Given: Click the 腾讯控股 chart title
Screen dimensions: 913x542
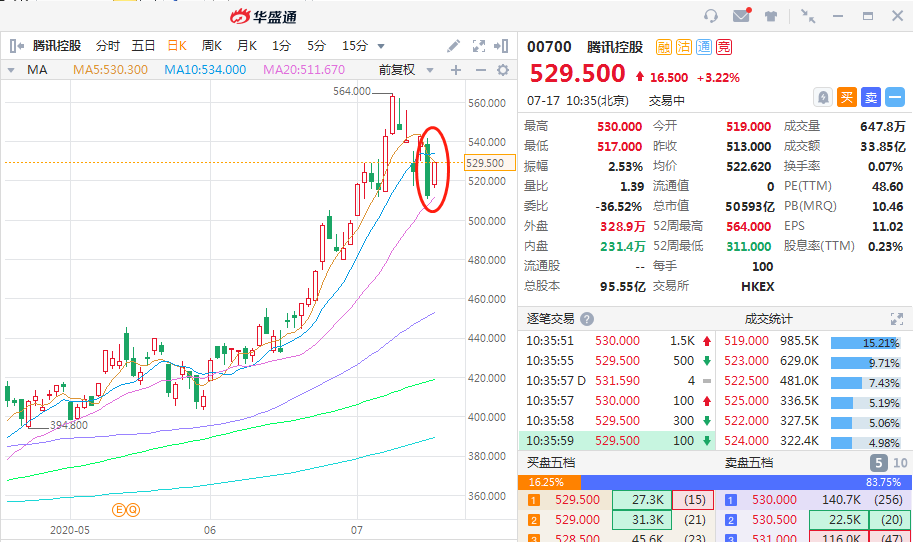Looking at the screenshot, I should click(56, 45).
